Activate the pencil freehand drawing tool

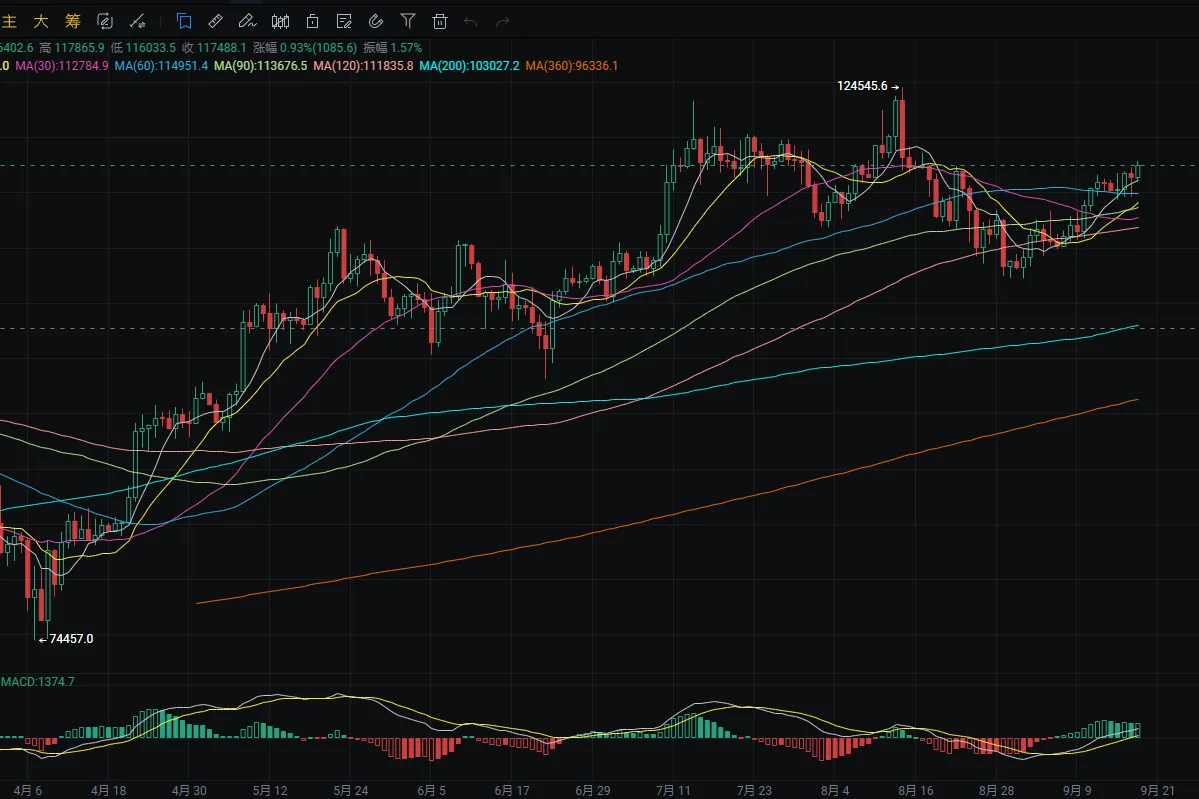point(247,20)
